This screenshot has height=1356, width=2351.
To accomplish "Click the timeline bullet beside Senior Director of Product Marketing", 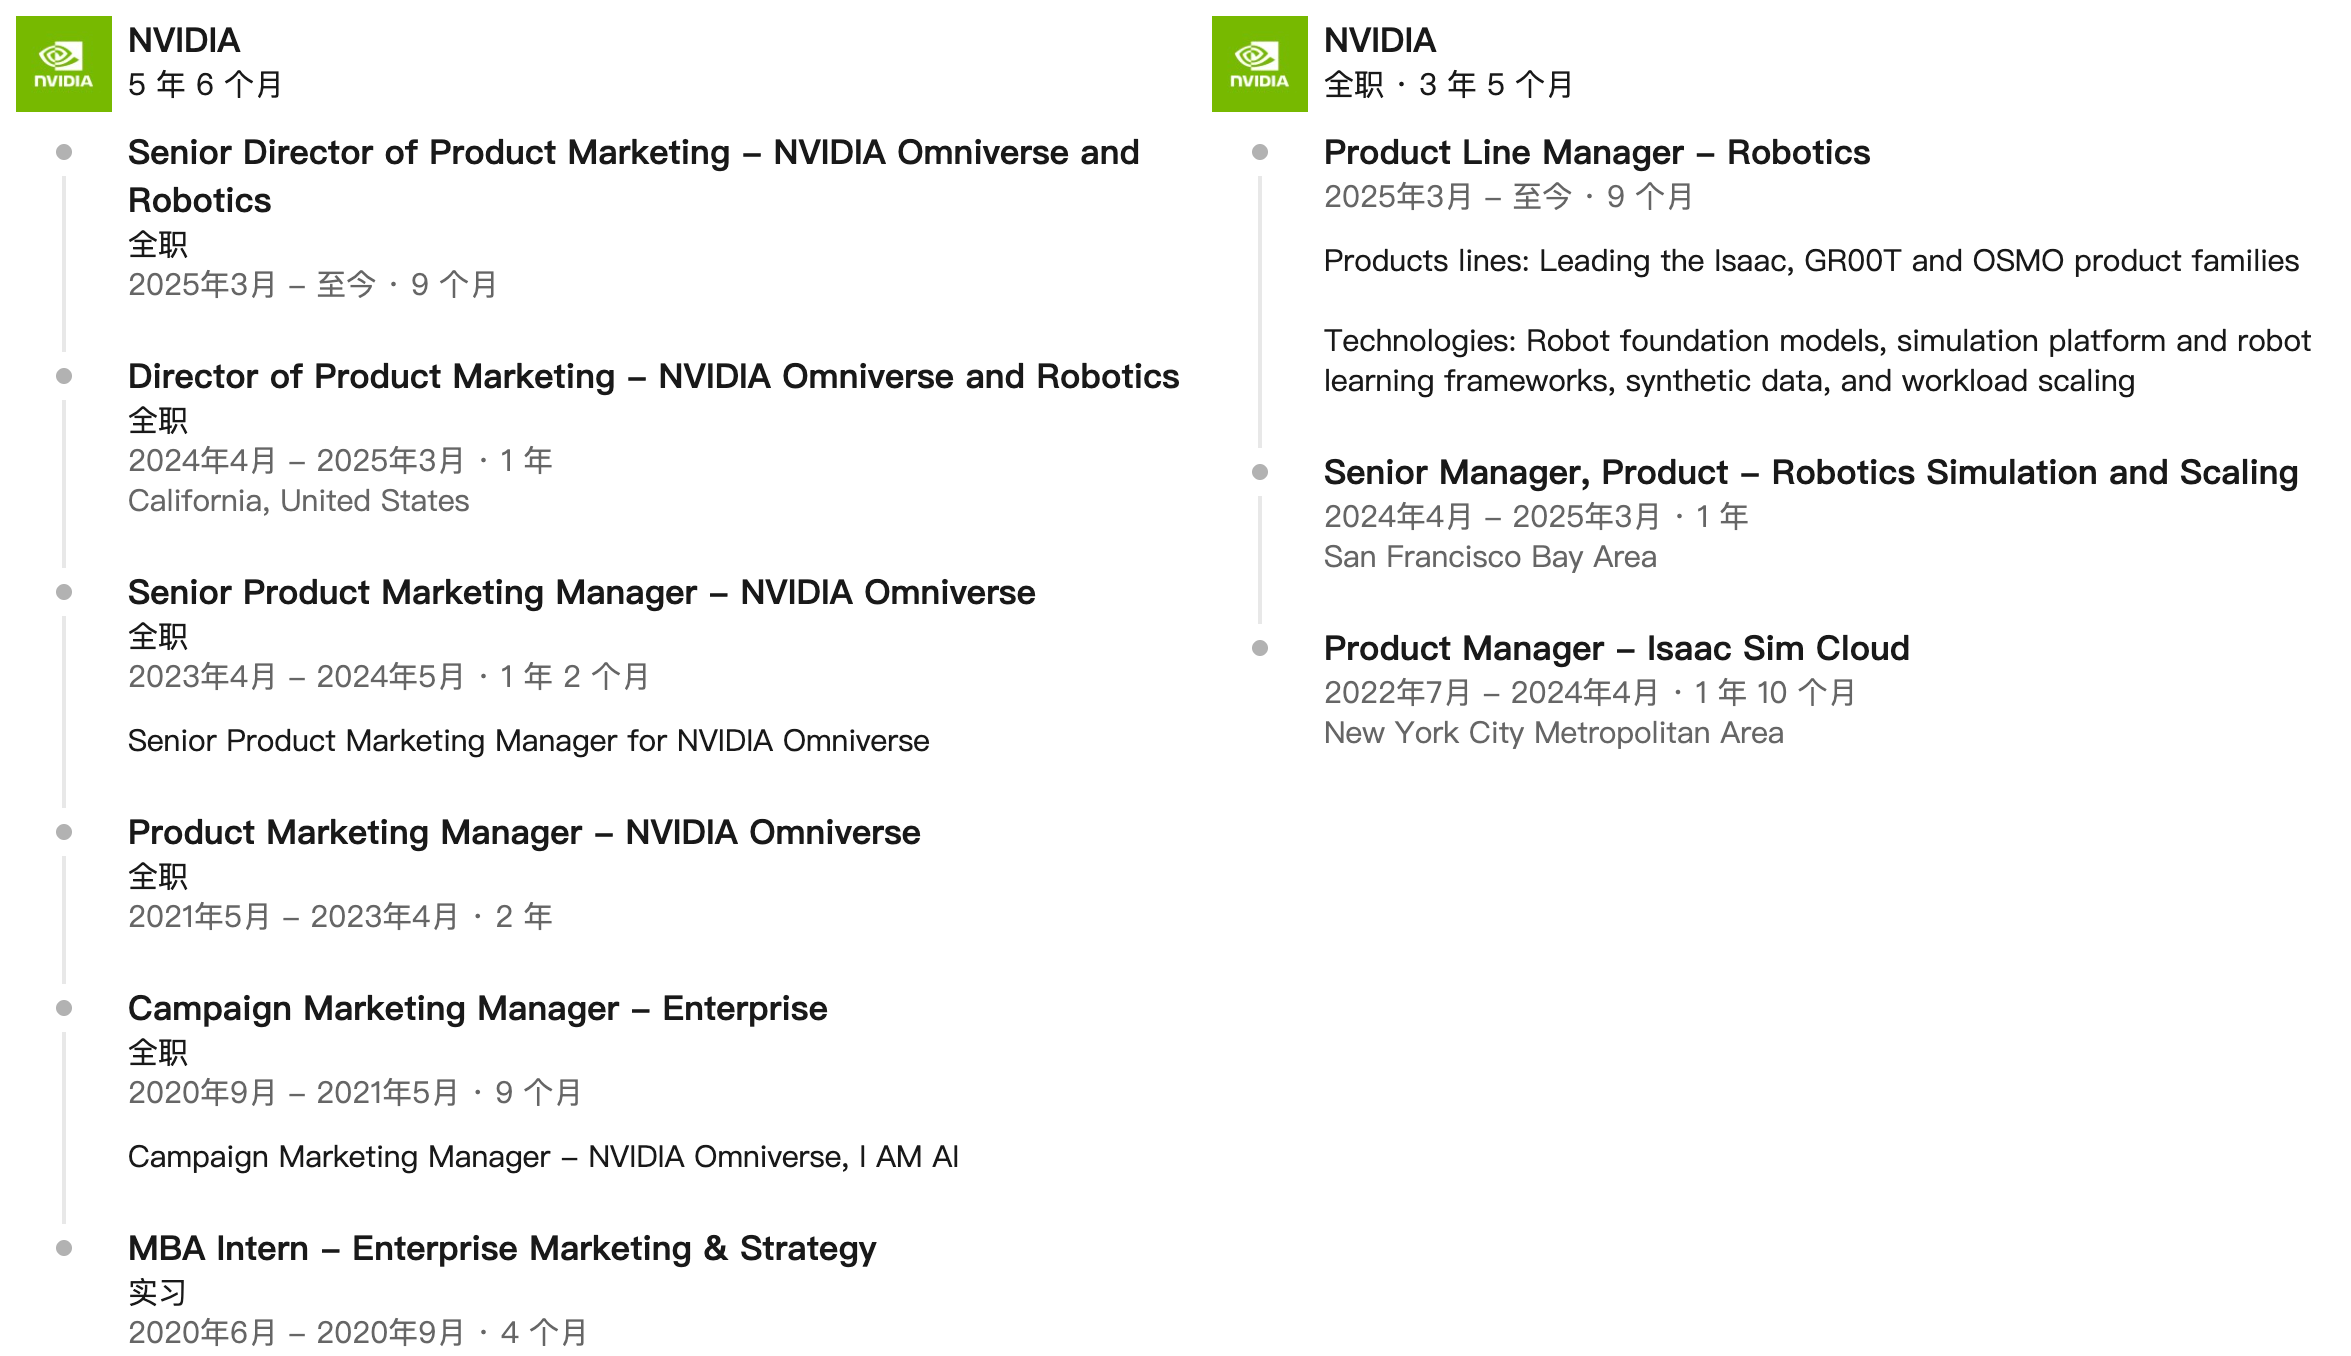I will click(x=64, y=153).
